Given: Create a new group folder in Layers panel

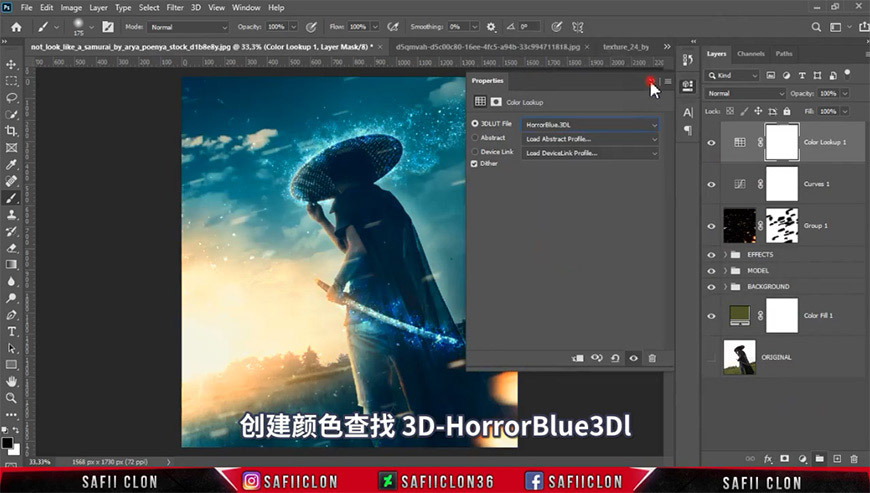Looking at the screenshot, I should coord(820,459).
